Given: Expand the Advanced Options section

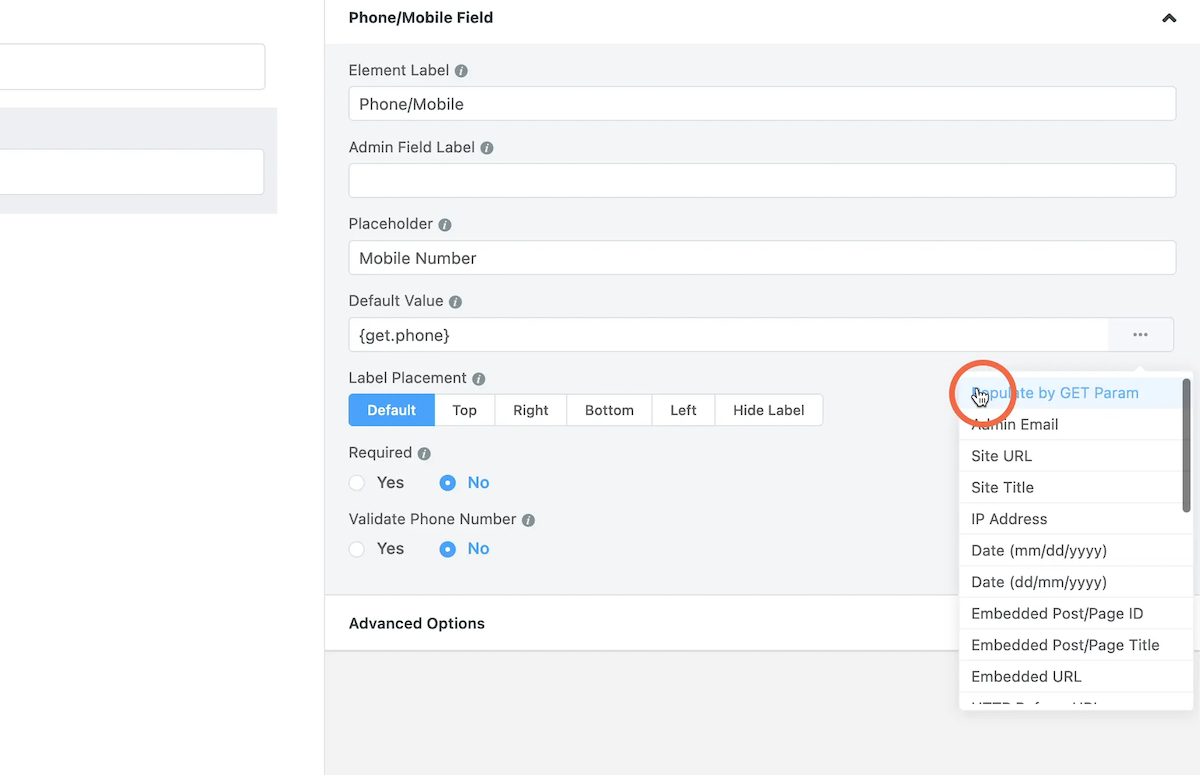Looking at the screenshot, I should point(416,623).
